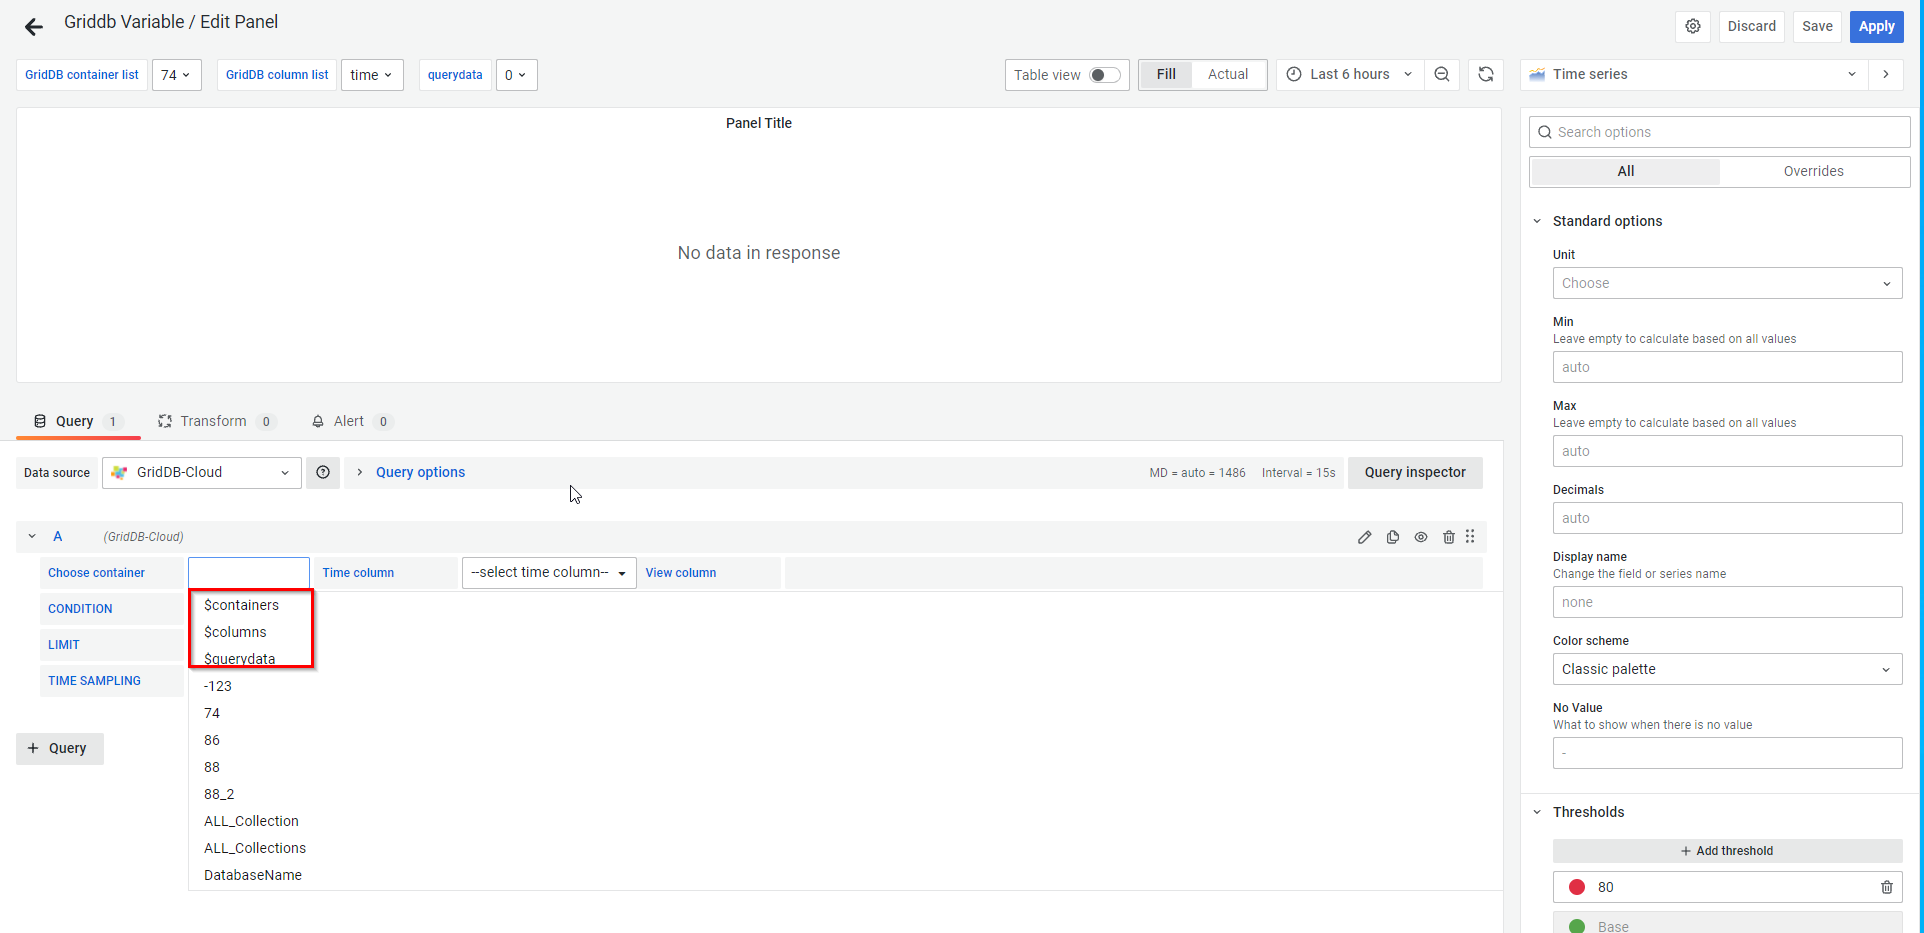Viewport: 1924px width, 933px height.
Task: Click the Apply button
Action: coord(1875,27)
